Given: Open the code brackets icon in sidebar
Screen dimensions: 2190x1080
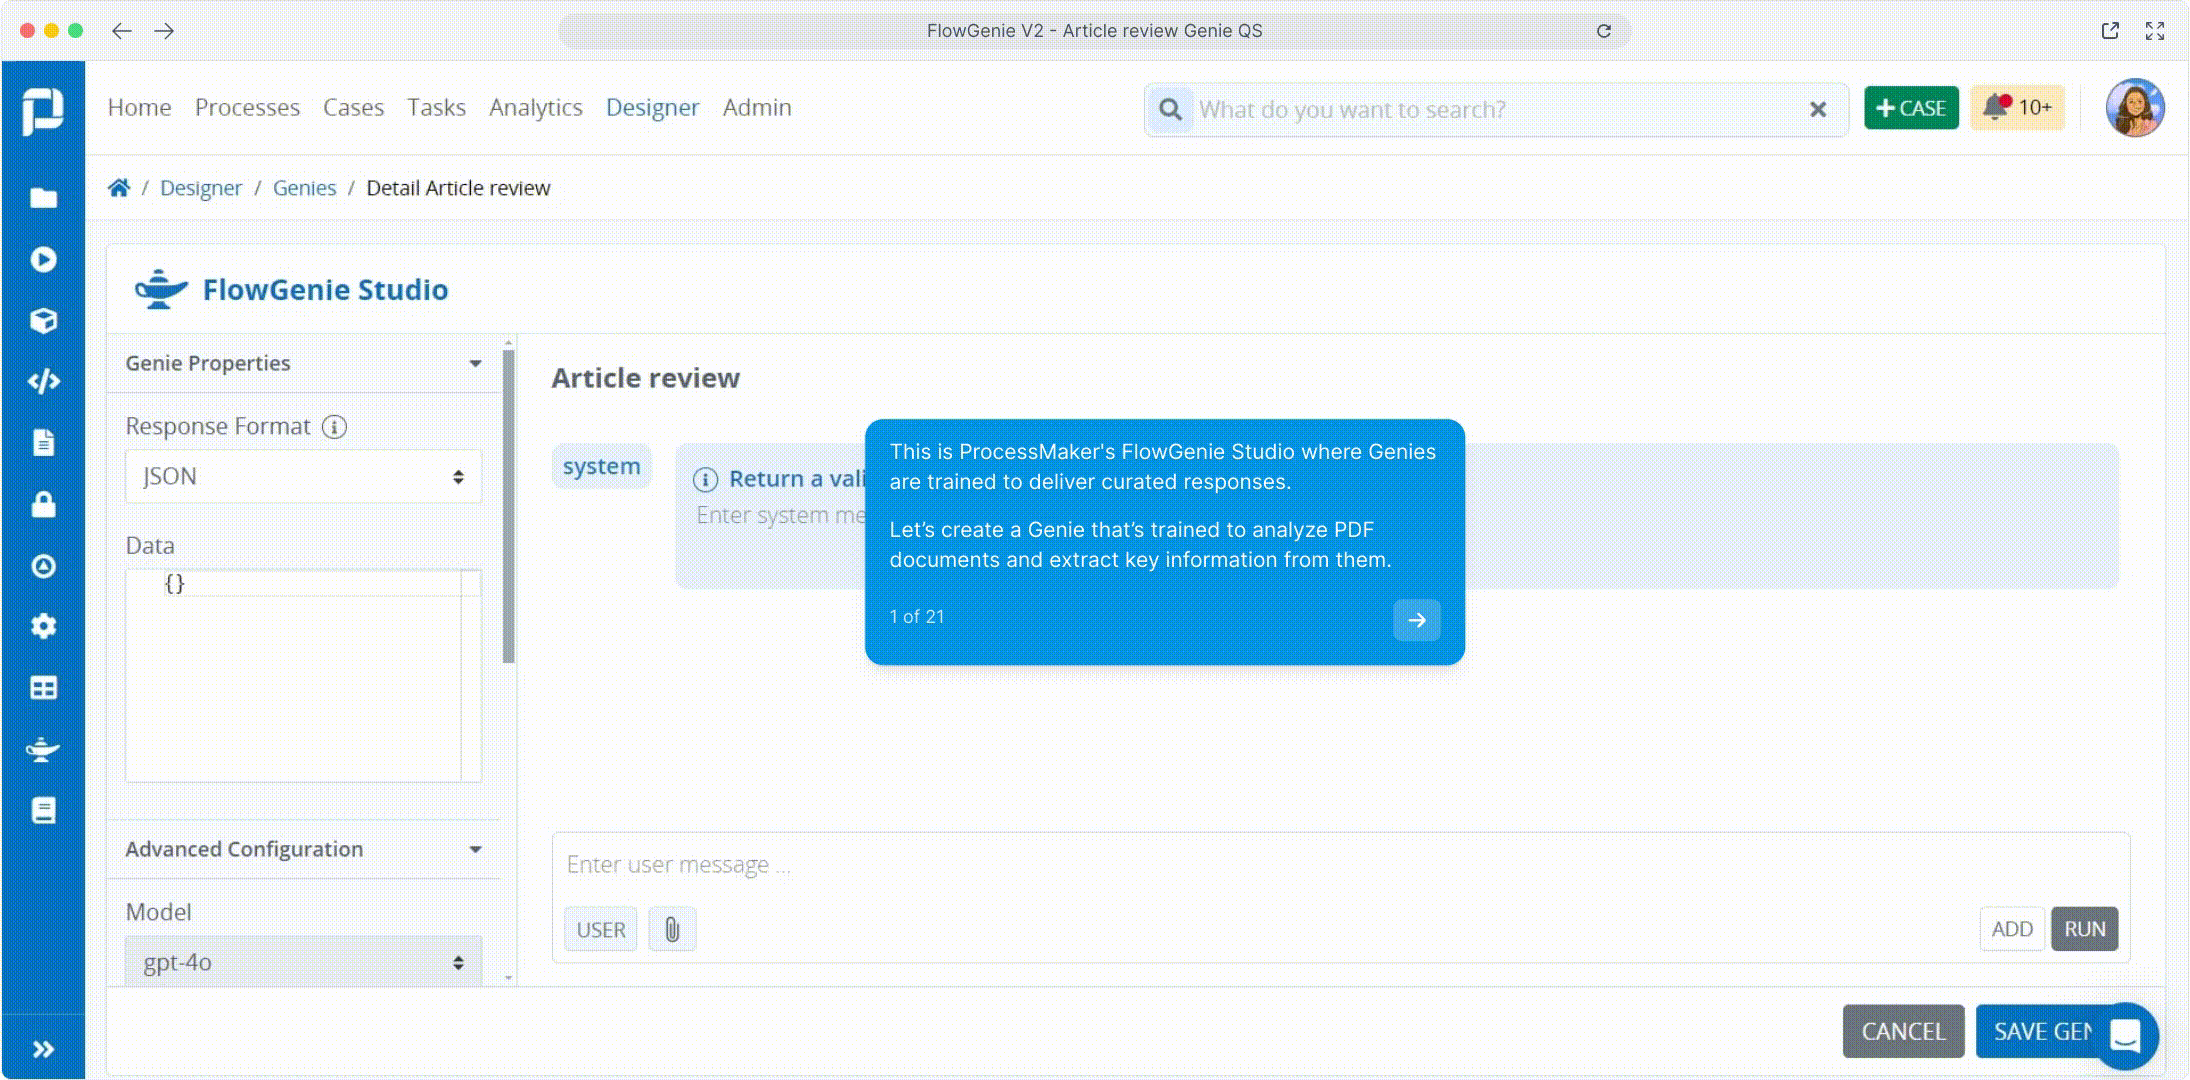Looking at the screenshot, I should coord(43,381).
